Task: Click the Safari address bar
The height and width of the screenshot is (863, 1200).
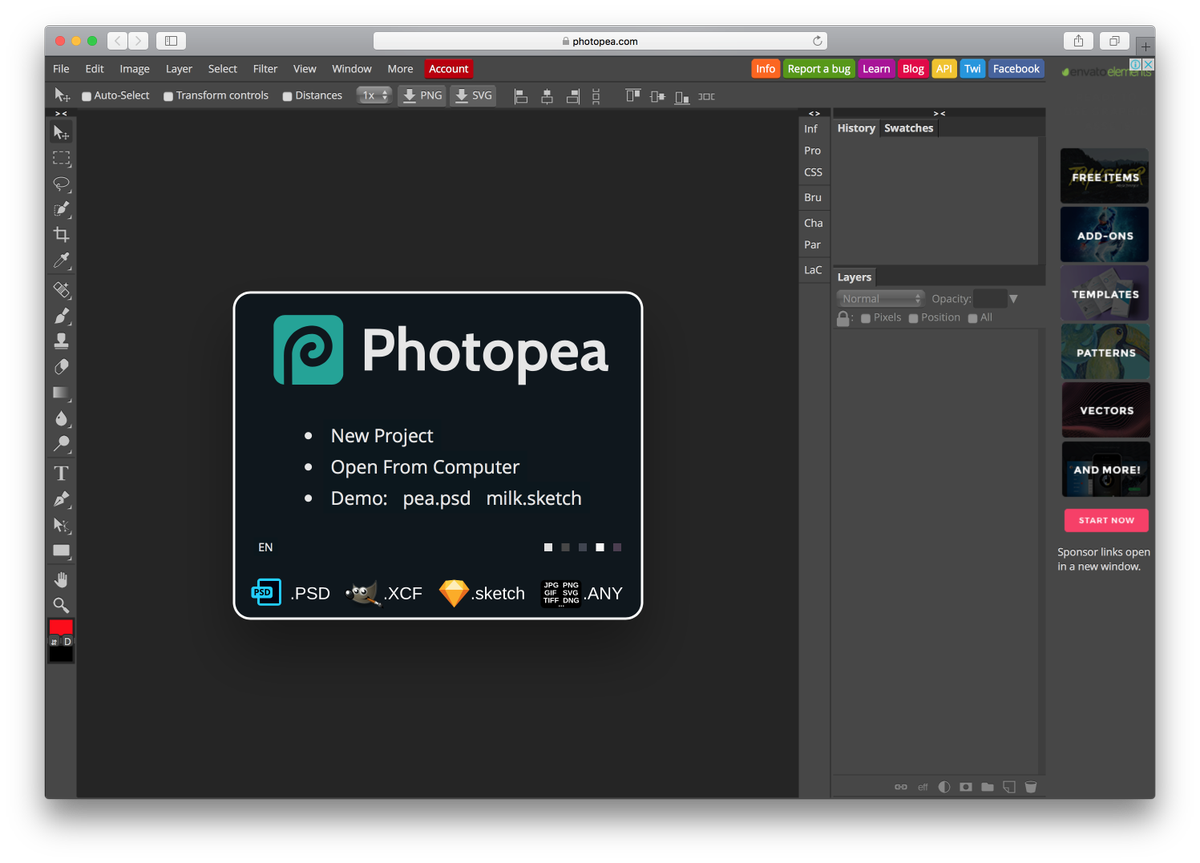Action: click(x=600, y=41)
